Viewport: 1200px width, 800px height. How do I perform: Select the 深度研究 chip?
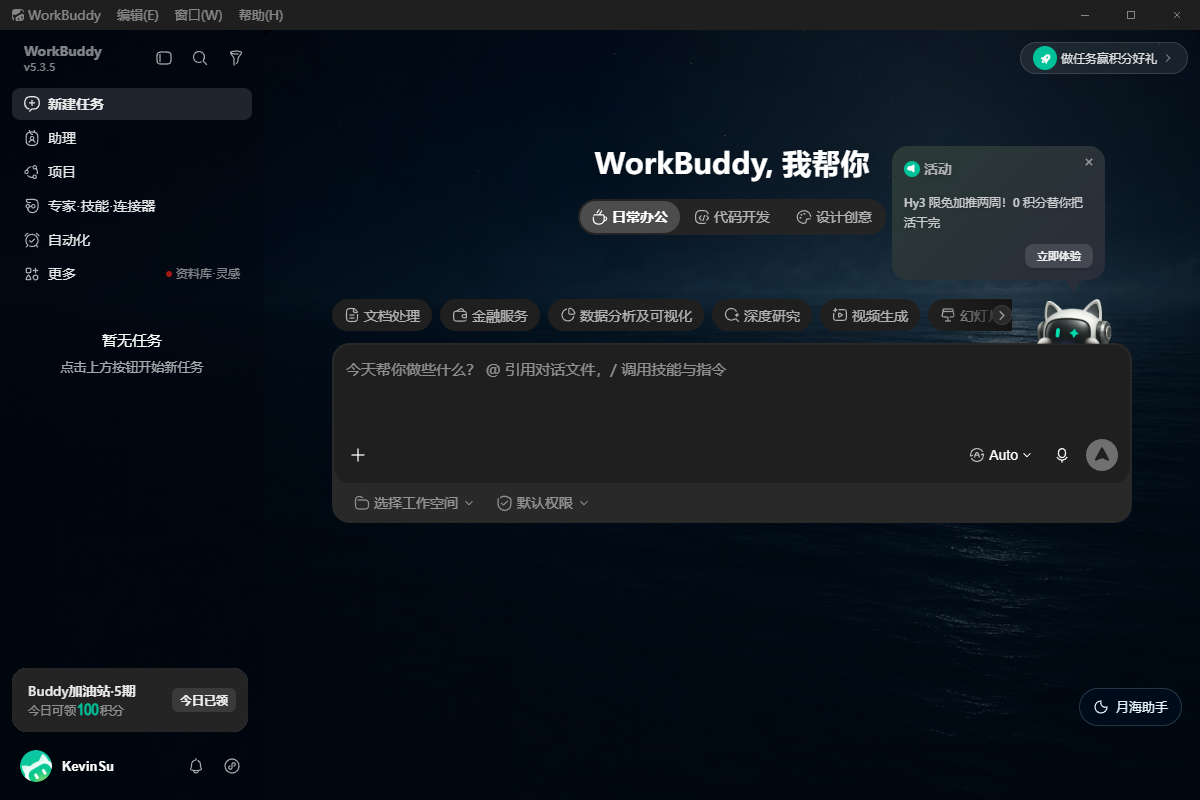coord(763,316)
